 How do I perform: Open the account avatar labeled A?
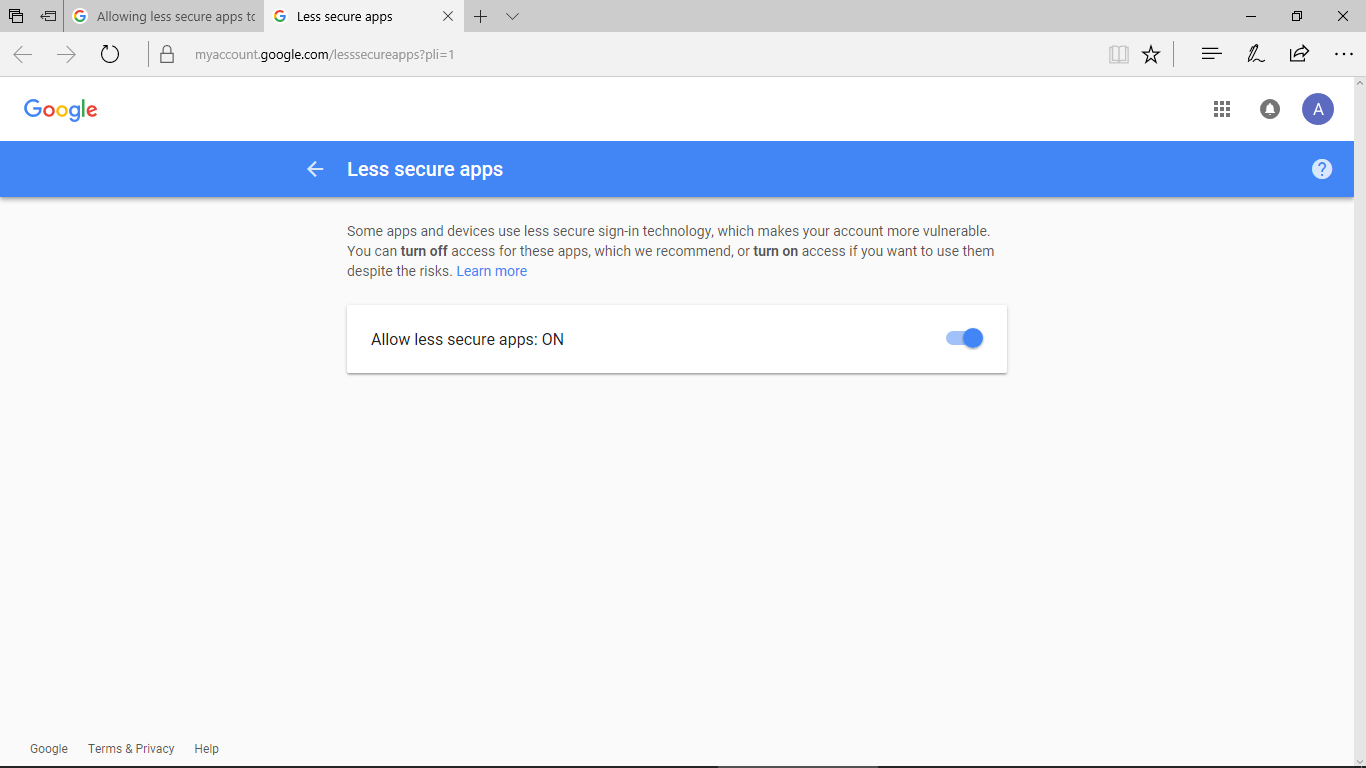click(1318, 109)
